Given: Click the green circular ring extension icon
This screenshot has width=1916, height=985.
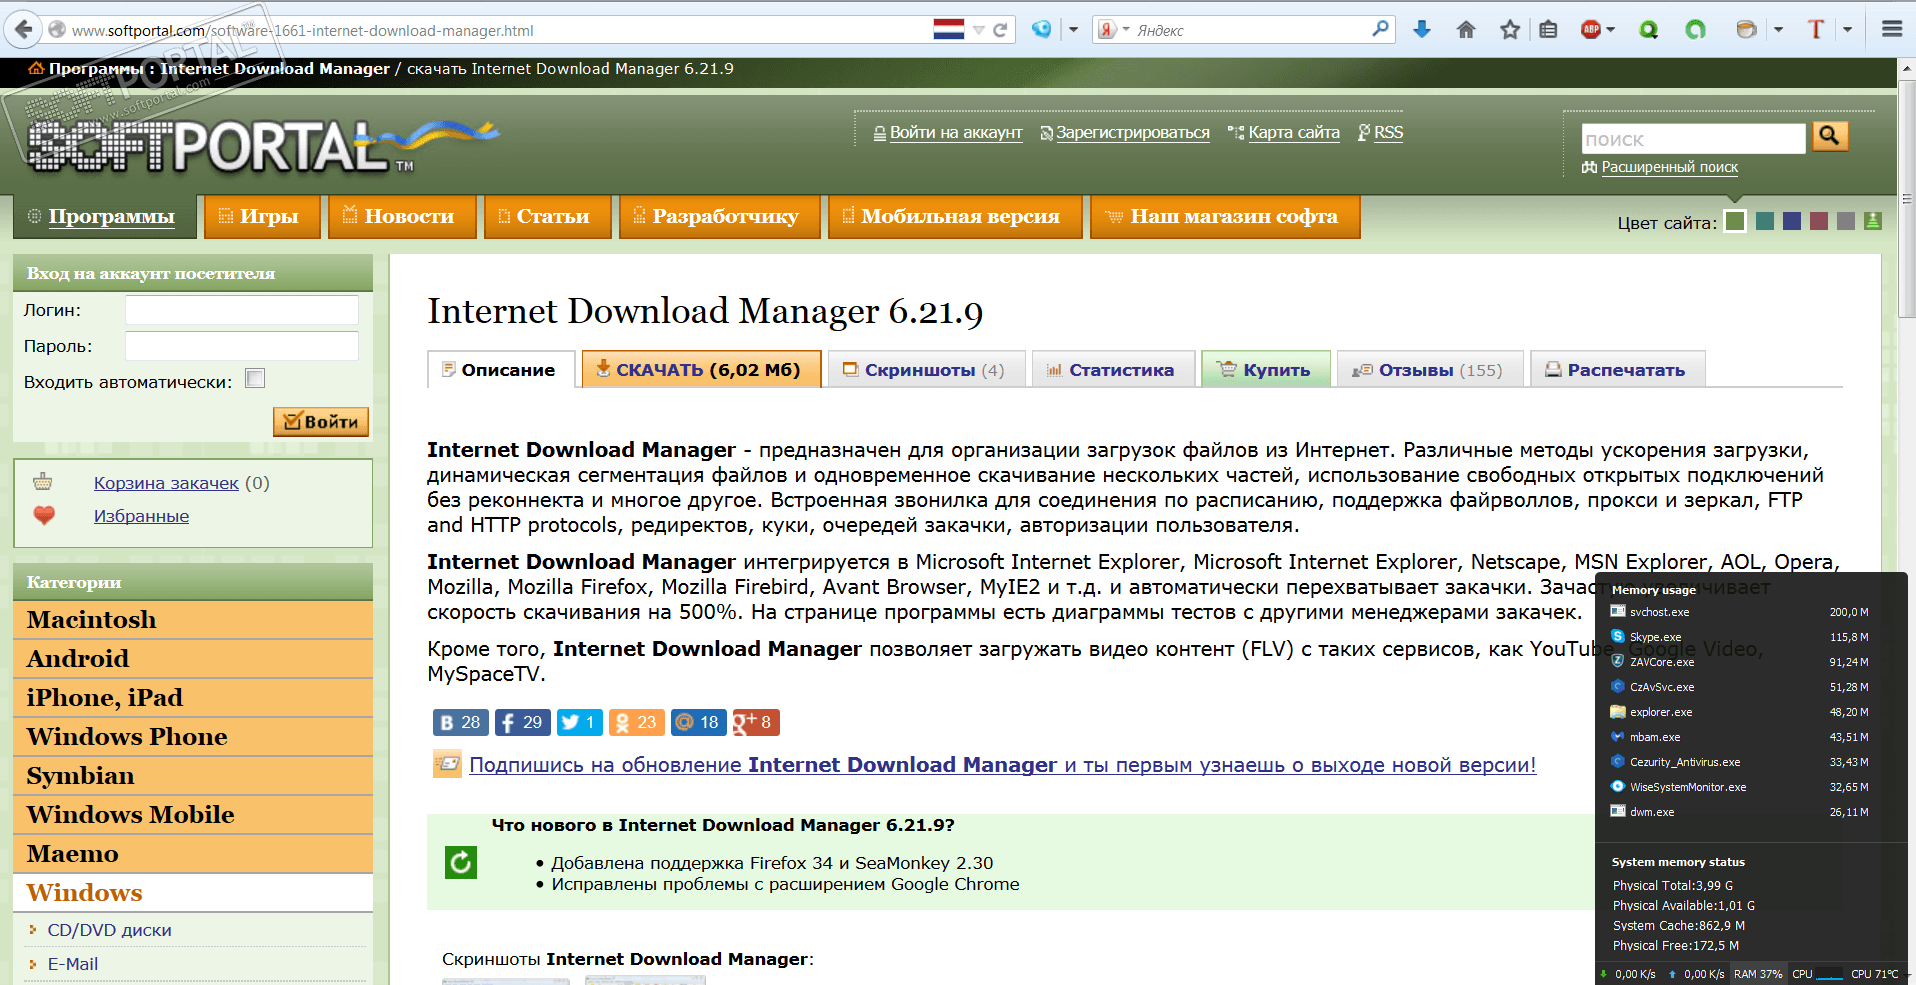Looking at the screenshot, I should tap(1696, 29).
